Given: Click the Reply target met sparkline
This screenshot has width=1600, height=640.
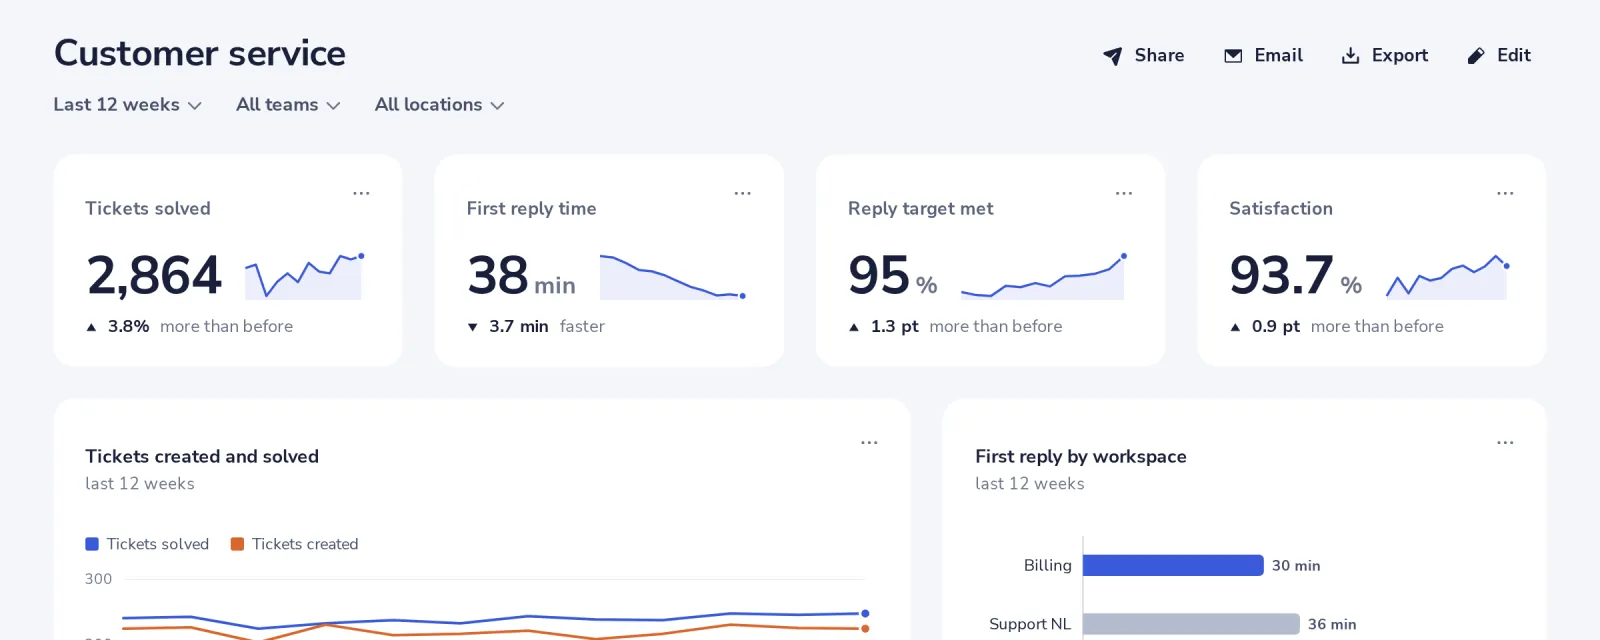Looking at the screenshot, I should click(1043, 276).
